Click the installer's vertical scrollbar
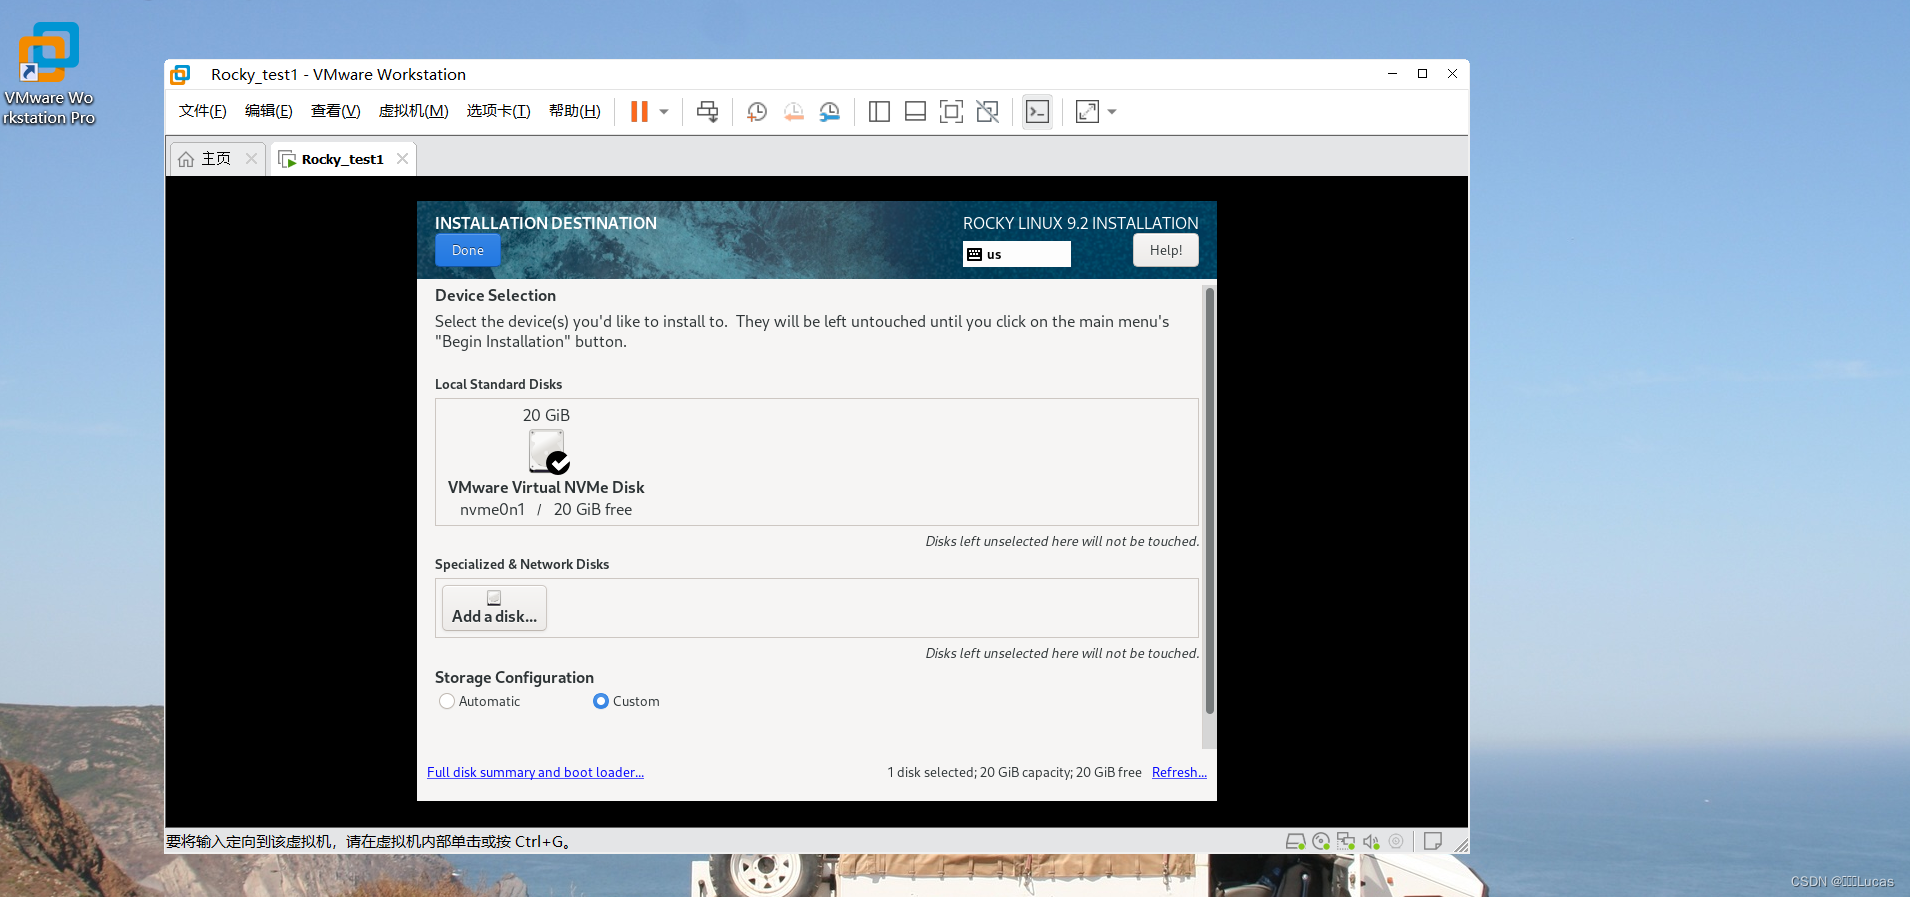 1210,500
